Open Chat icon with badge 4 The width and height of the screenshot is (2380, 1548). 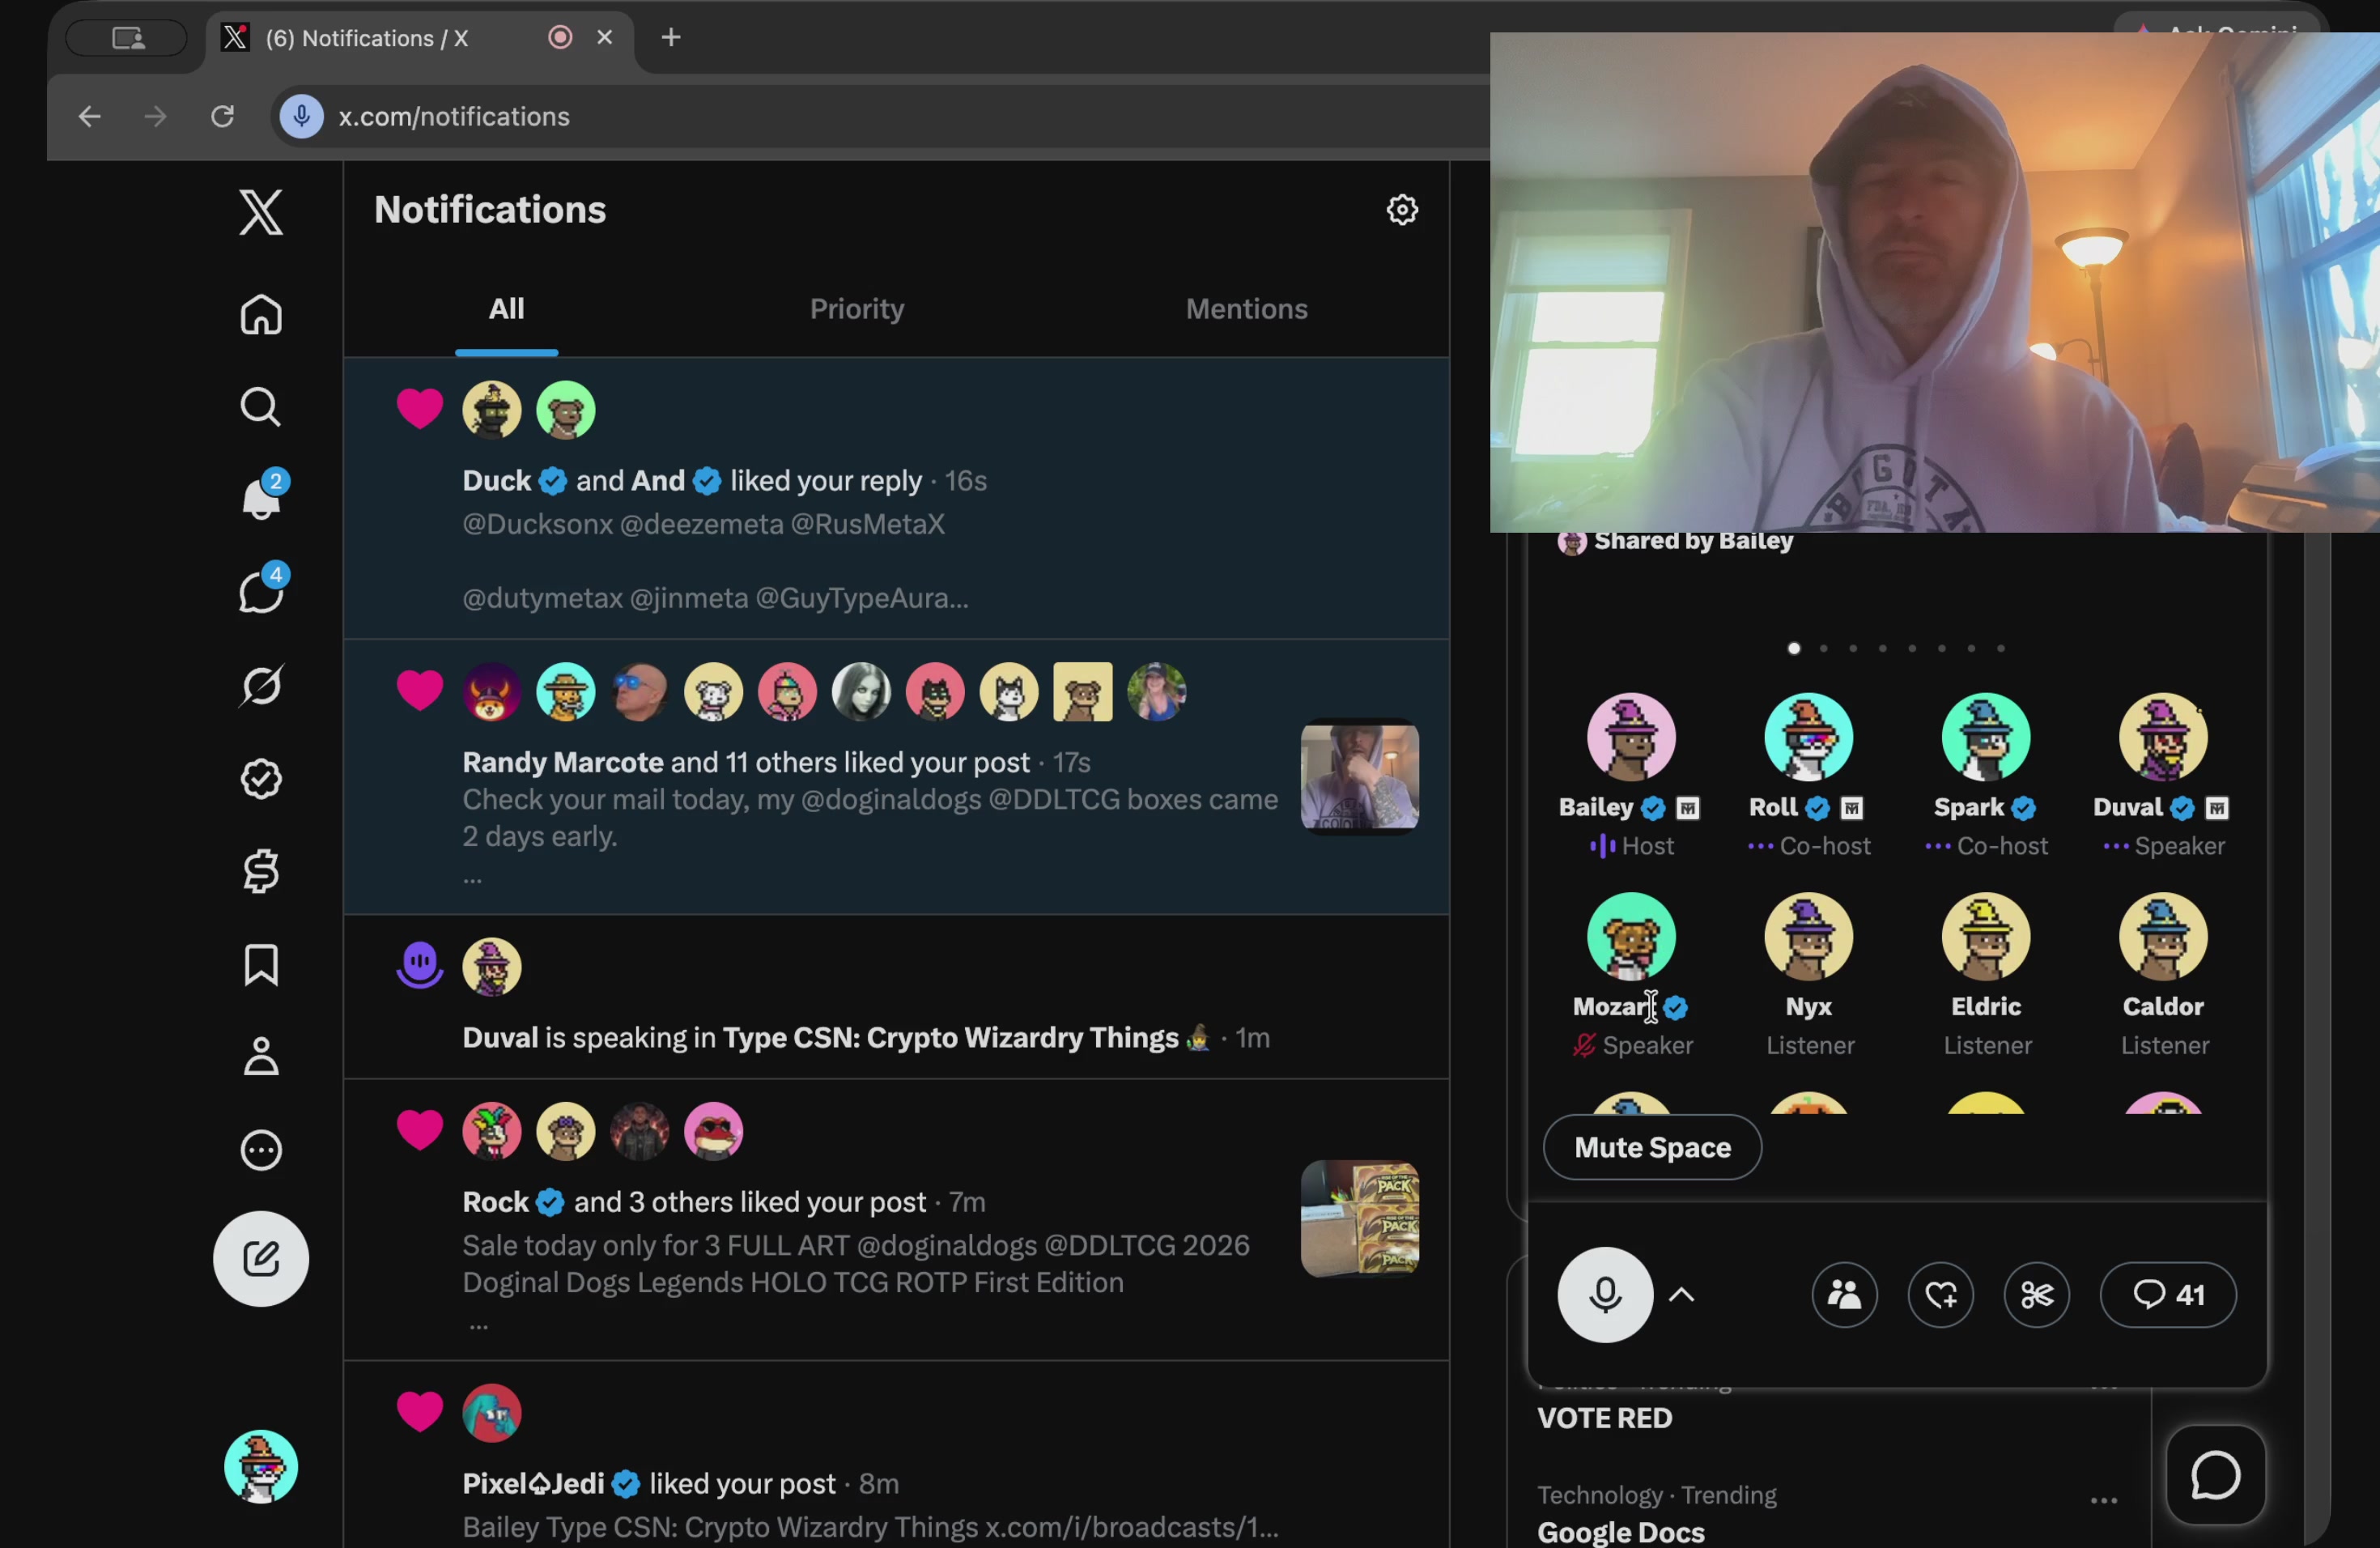[x=262, y=590]
